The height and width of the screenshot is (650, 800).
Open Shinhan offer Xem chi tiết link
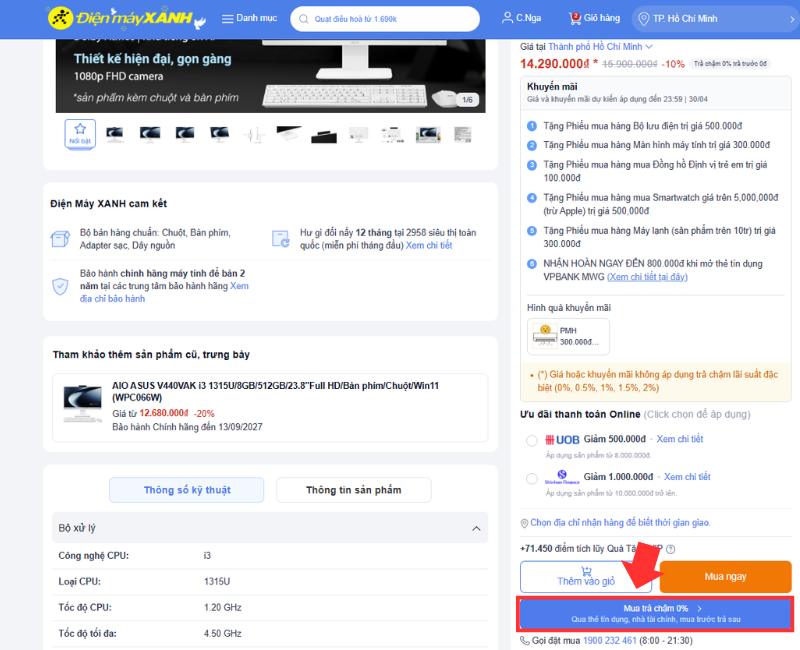(687, 477)
